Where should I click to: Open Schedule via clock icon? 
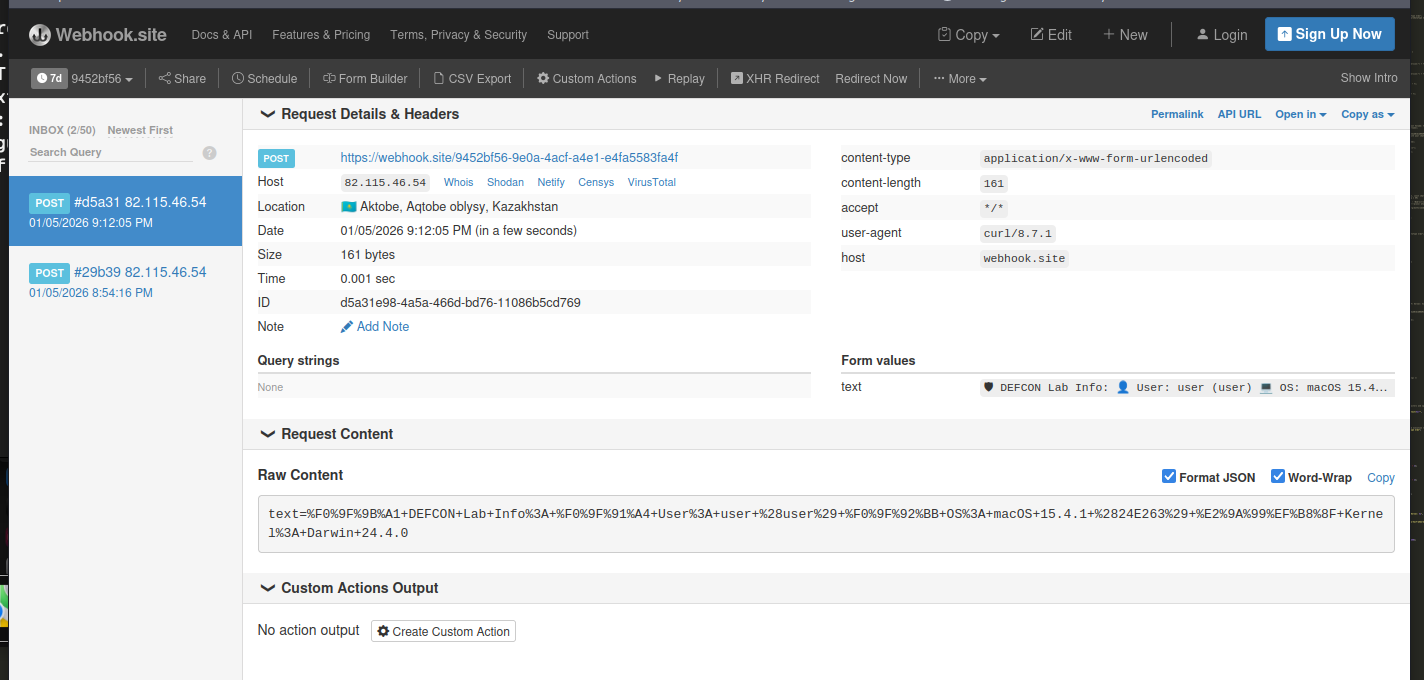(x=238, y=78)
